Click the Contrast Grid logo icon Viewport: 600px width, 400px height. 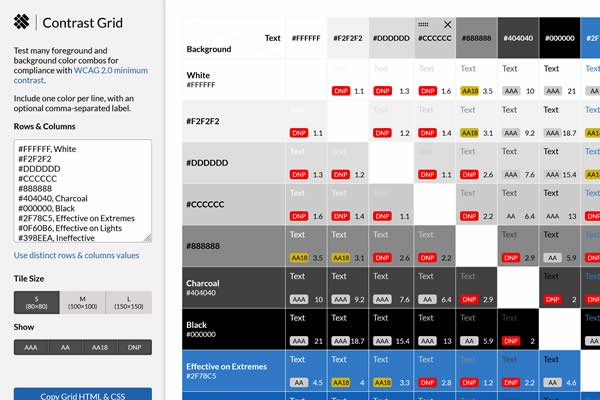tap(21, 22)
